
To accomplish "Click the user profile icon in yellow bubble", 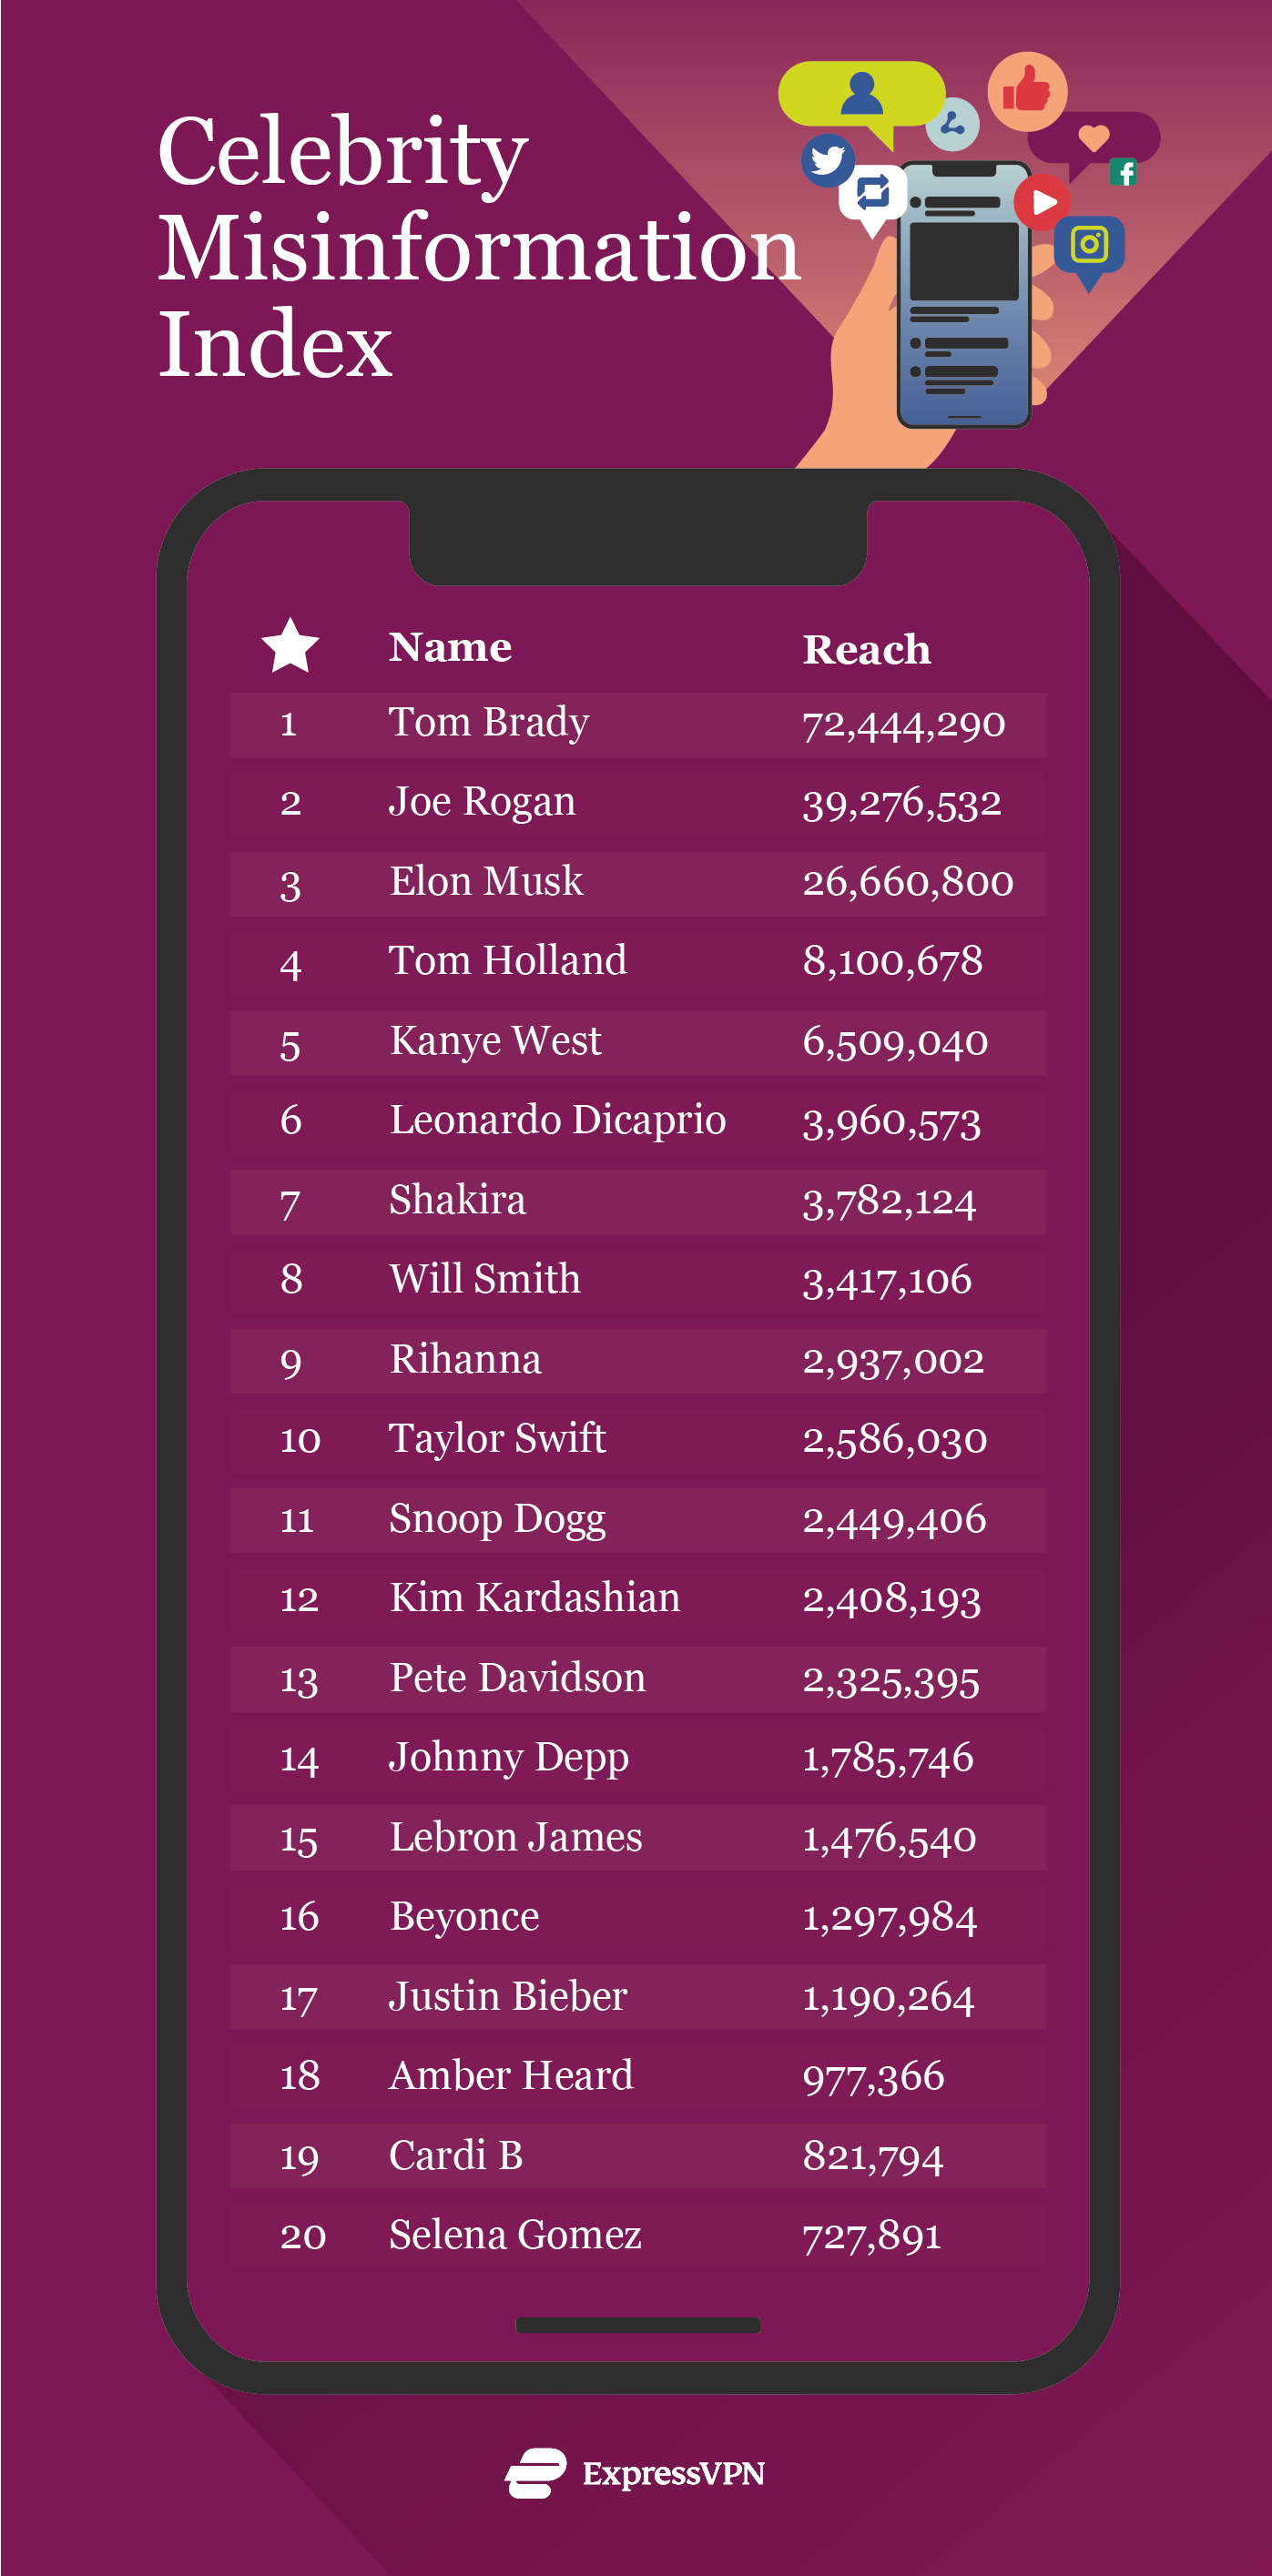I will pyautogui.click(x=861, y=93).
